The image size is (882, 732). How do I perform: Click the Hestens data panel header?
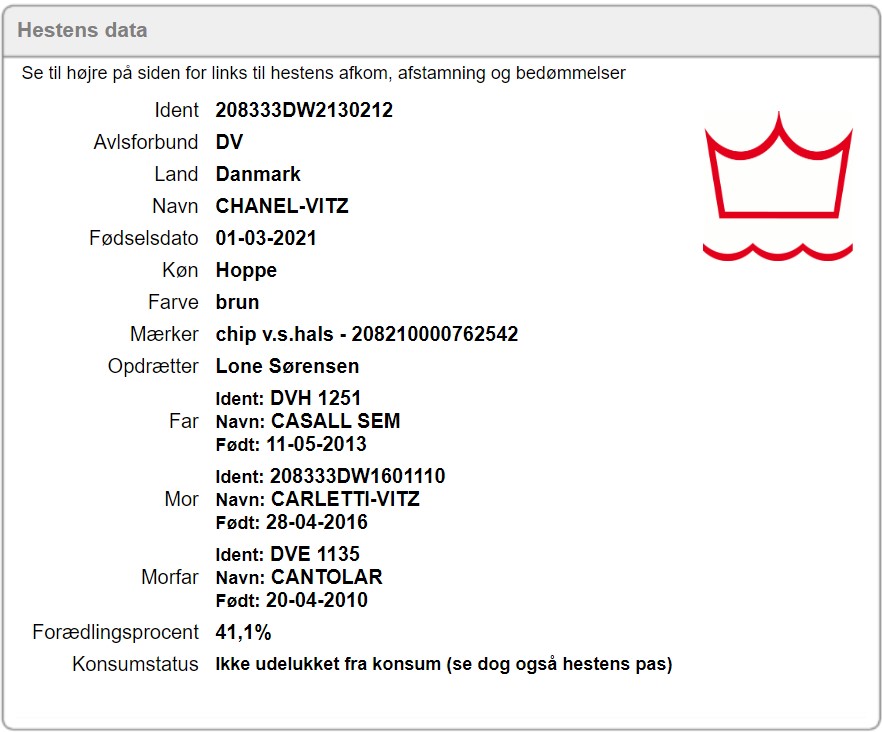pyautogui.click(x=82, y=30)
